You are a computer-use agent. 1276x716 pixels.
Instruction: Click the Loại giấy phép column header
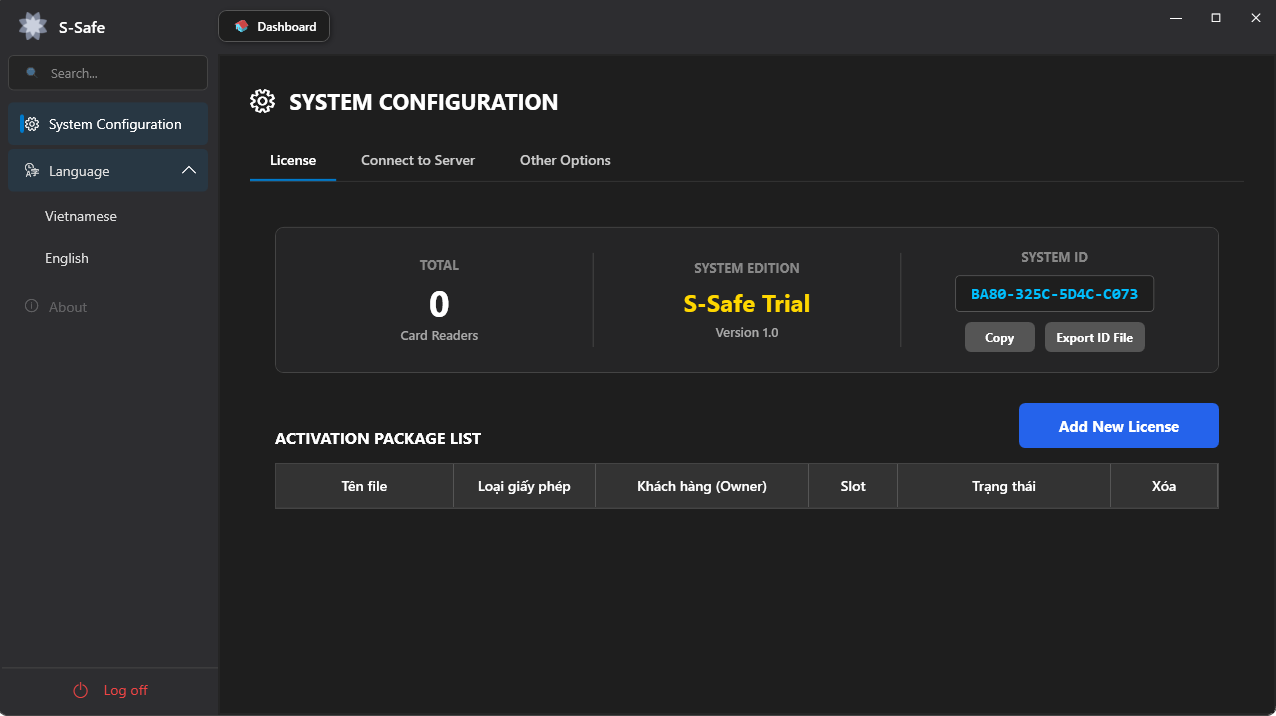tap(524, 486)
